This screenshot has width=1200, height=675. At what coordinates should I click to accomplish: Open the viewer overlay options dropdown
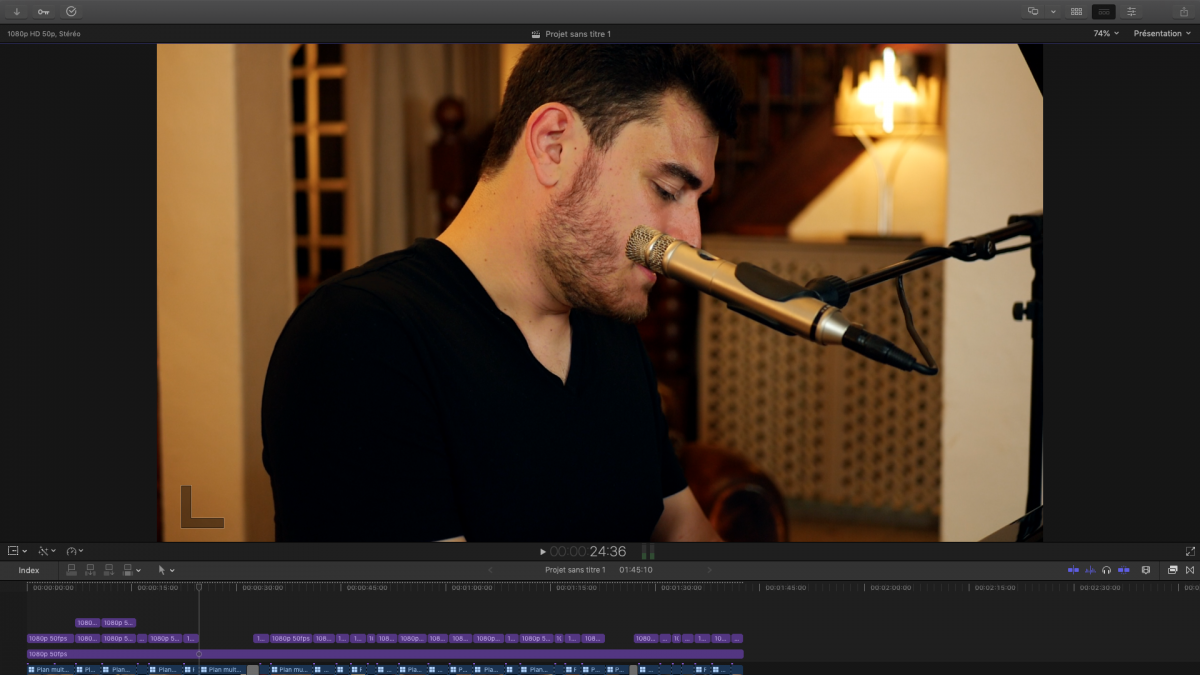pyautogui.click(x=18, y=551)
